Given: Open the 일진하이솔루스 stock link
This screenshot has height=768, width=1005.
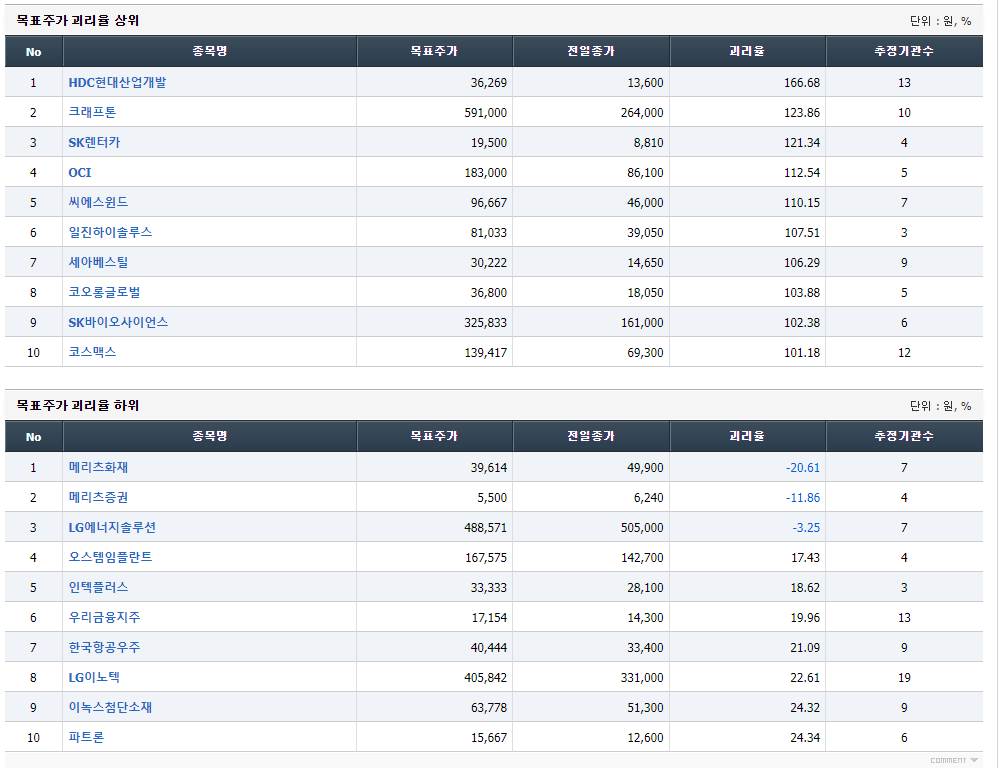Looking at the screenshot, I should pyautogui.click(x=110, y=232).
